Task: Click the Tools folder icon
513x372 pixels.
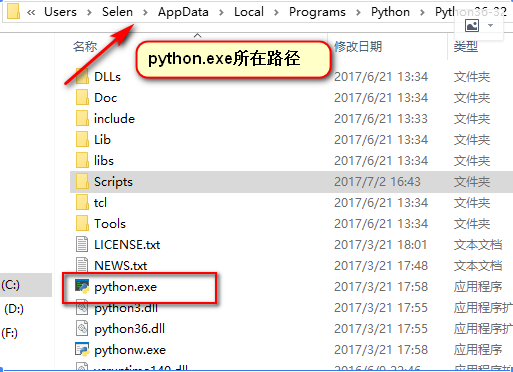Action: tap(82, 223)
